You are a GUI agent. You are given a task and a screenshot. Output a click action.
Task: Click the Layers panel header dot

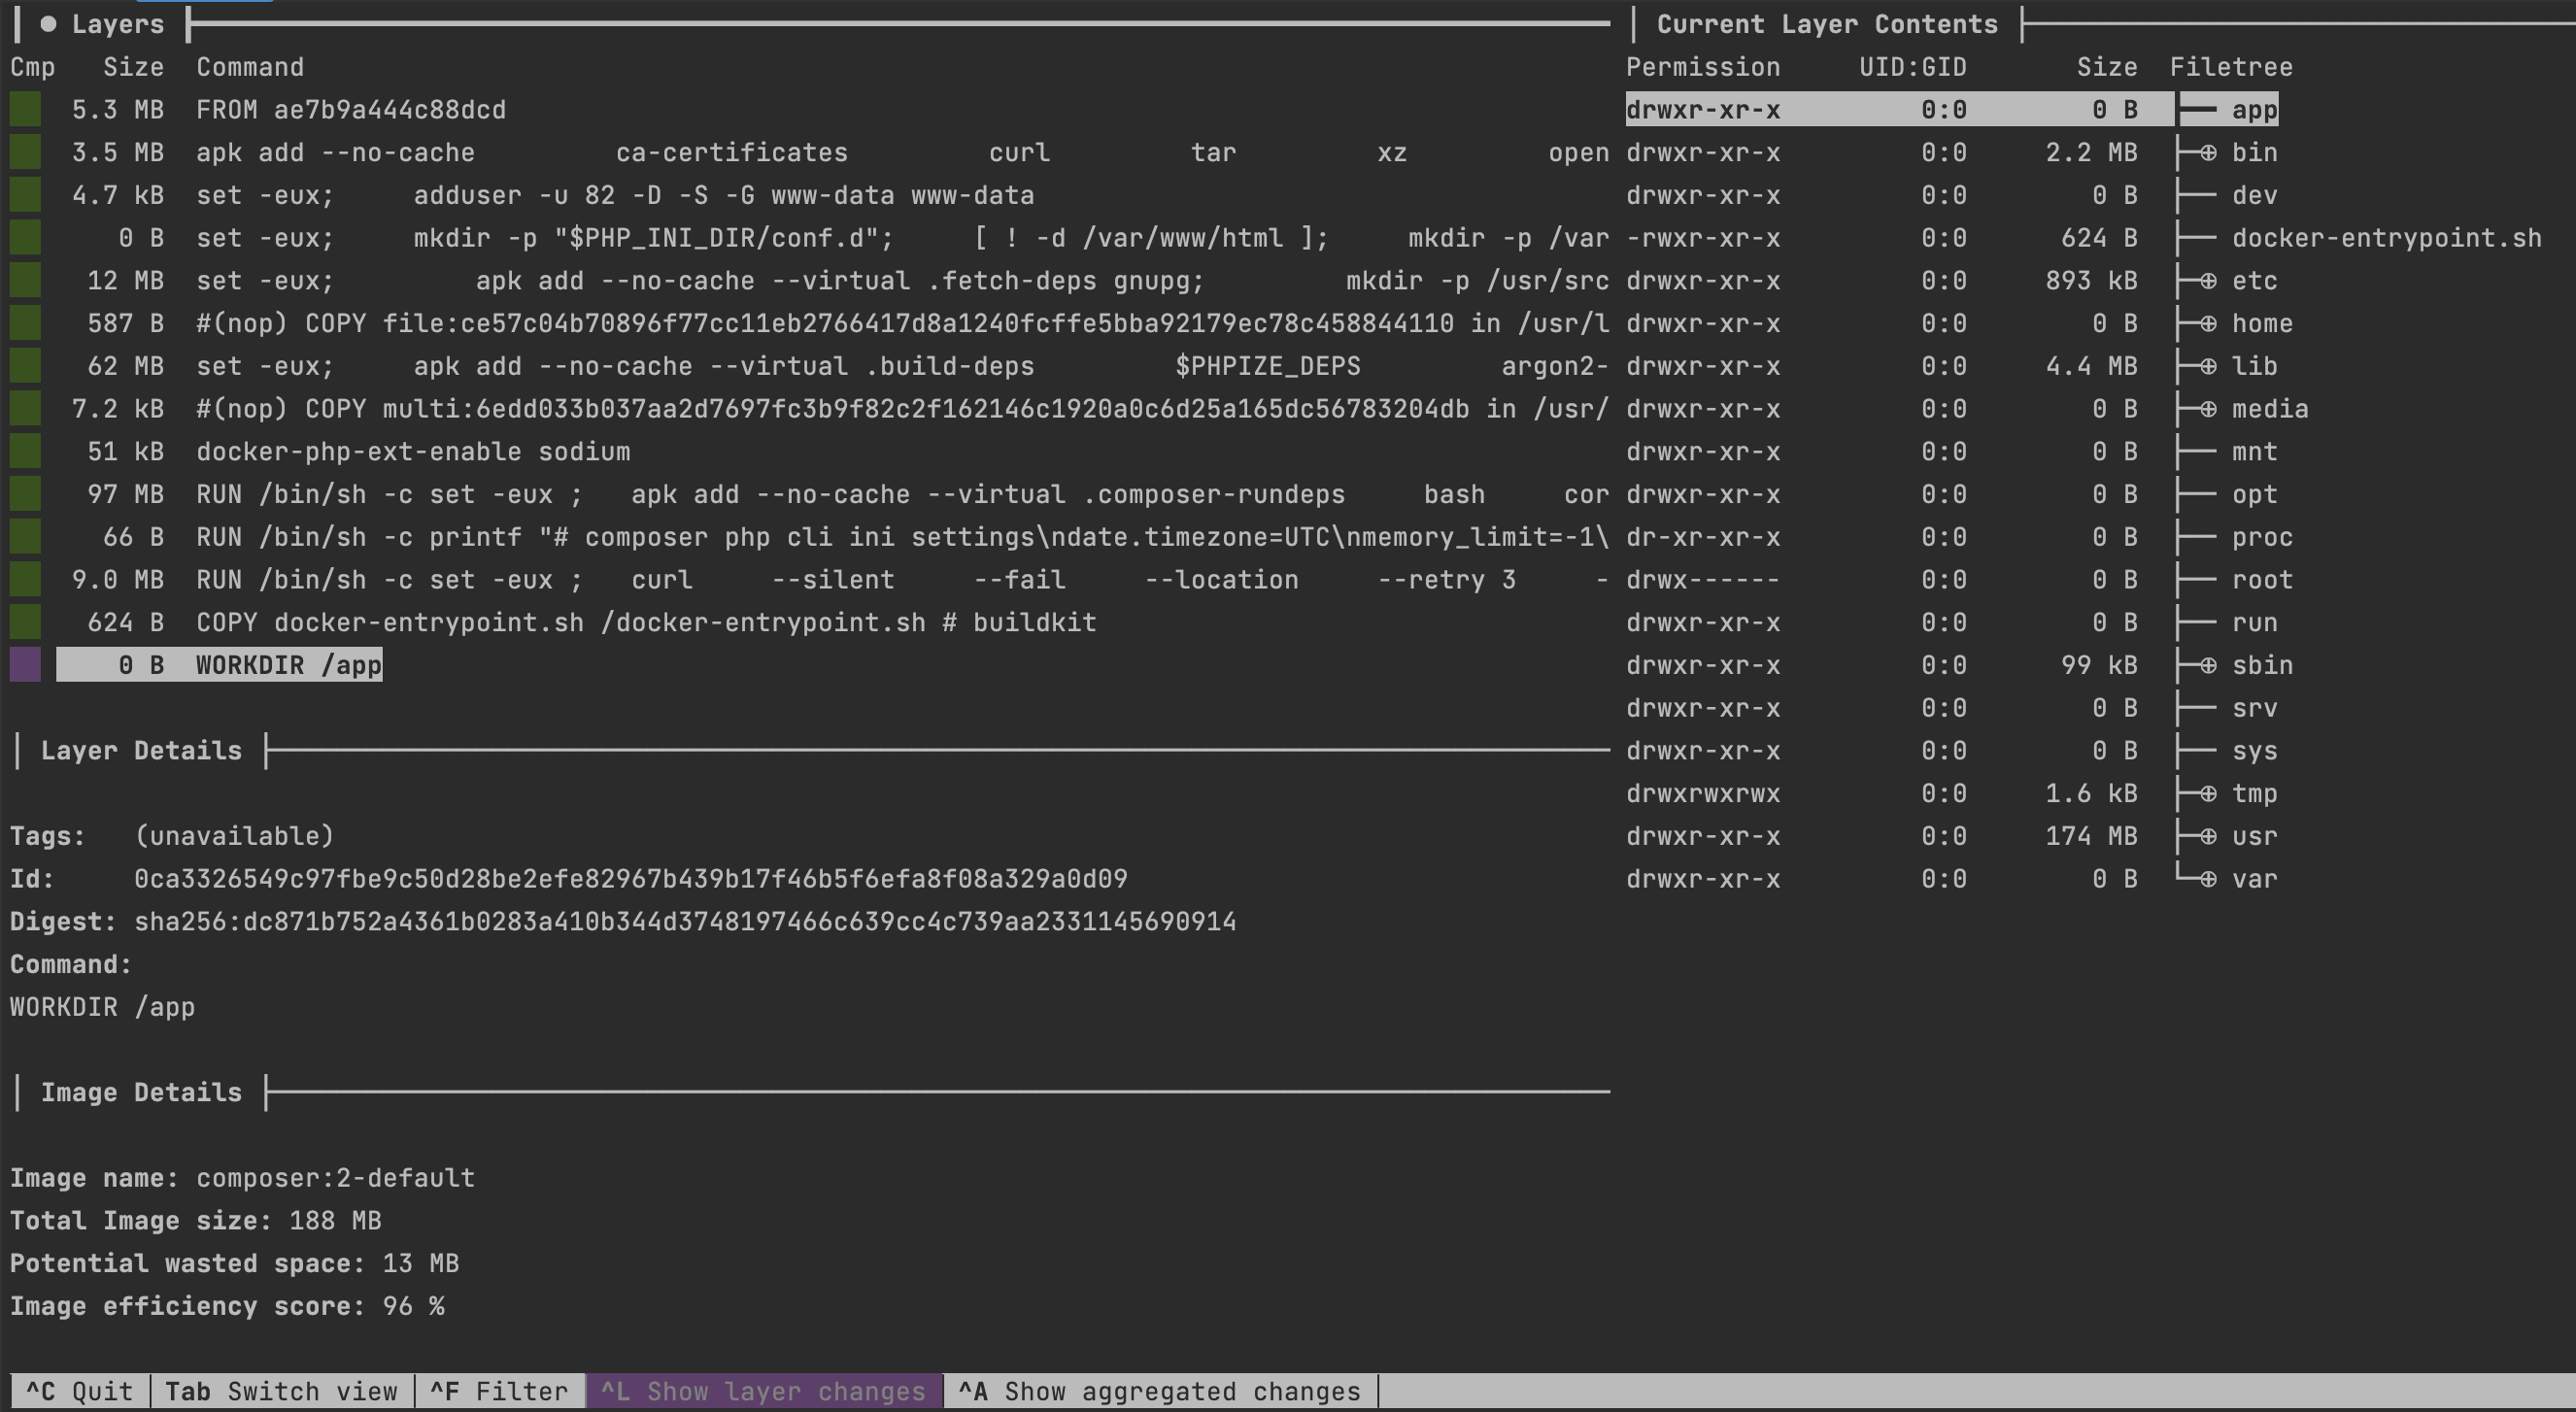[48, 24]
